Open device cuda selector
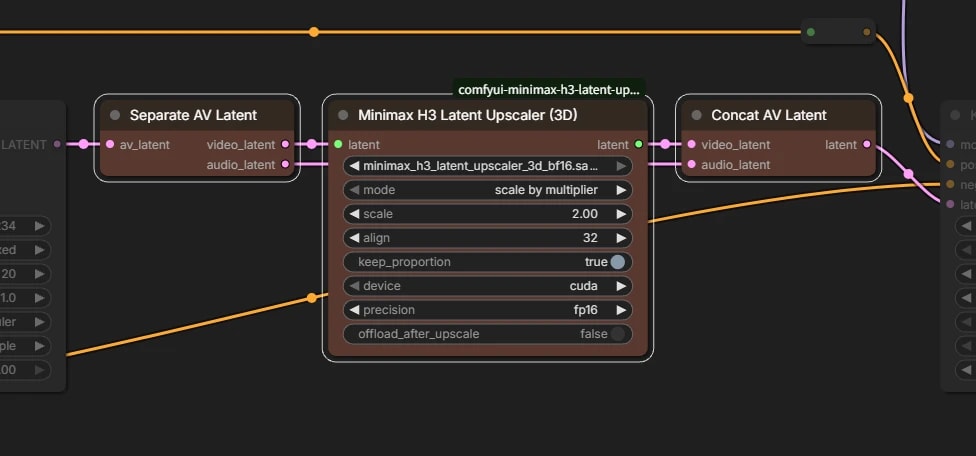The width and height of the screenshot is (976, 456). pyautogui.click(x=487, y=286)
